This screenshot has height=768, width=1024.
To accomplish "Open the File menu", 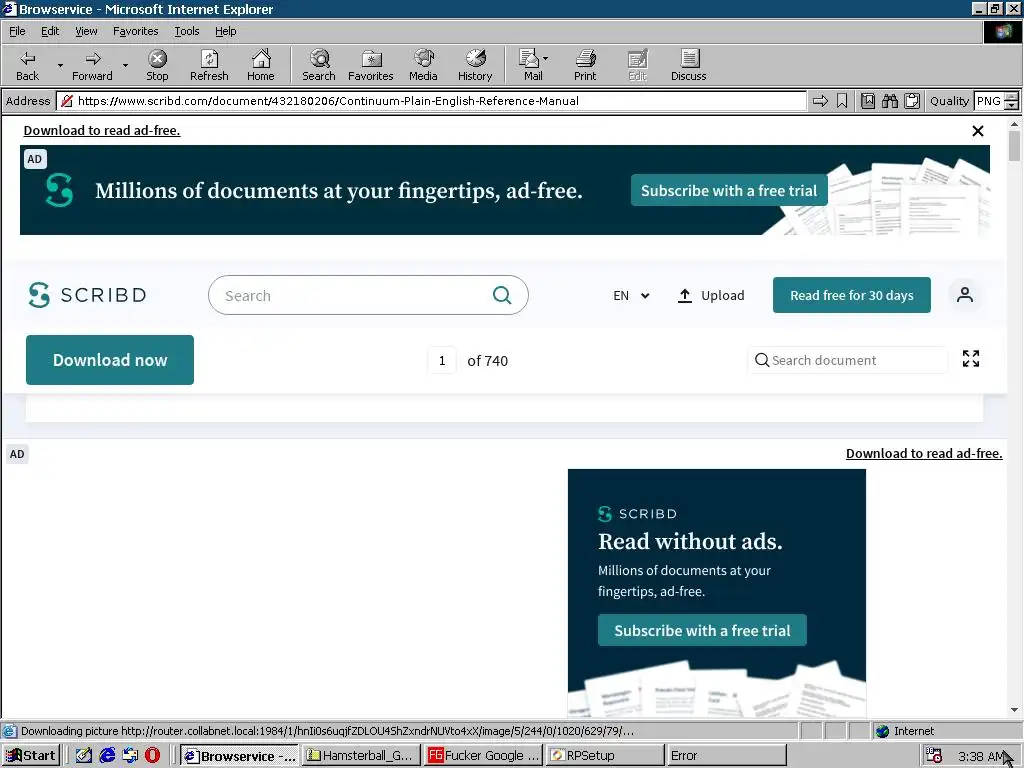I will point(17,31).
